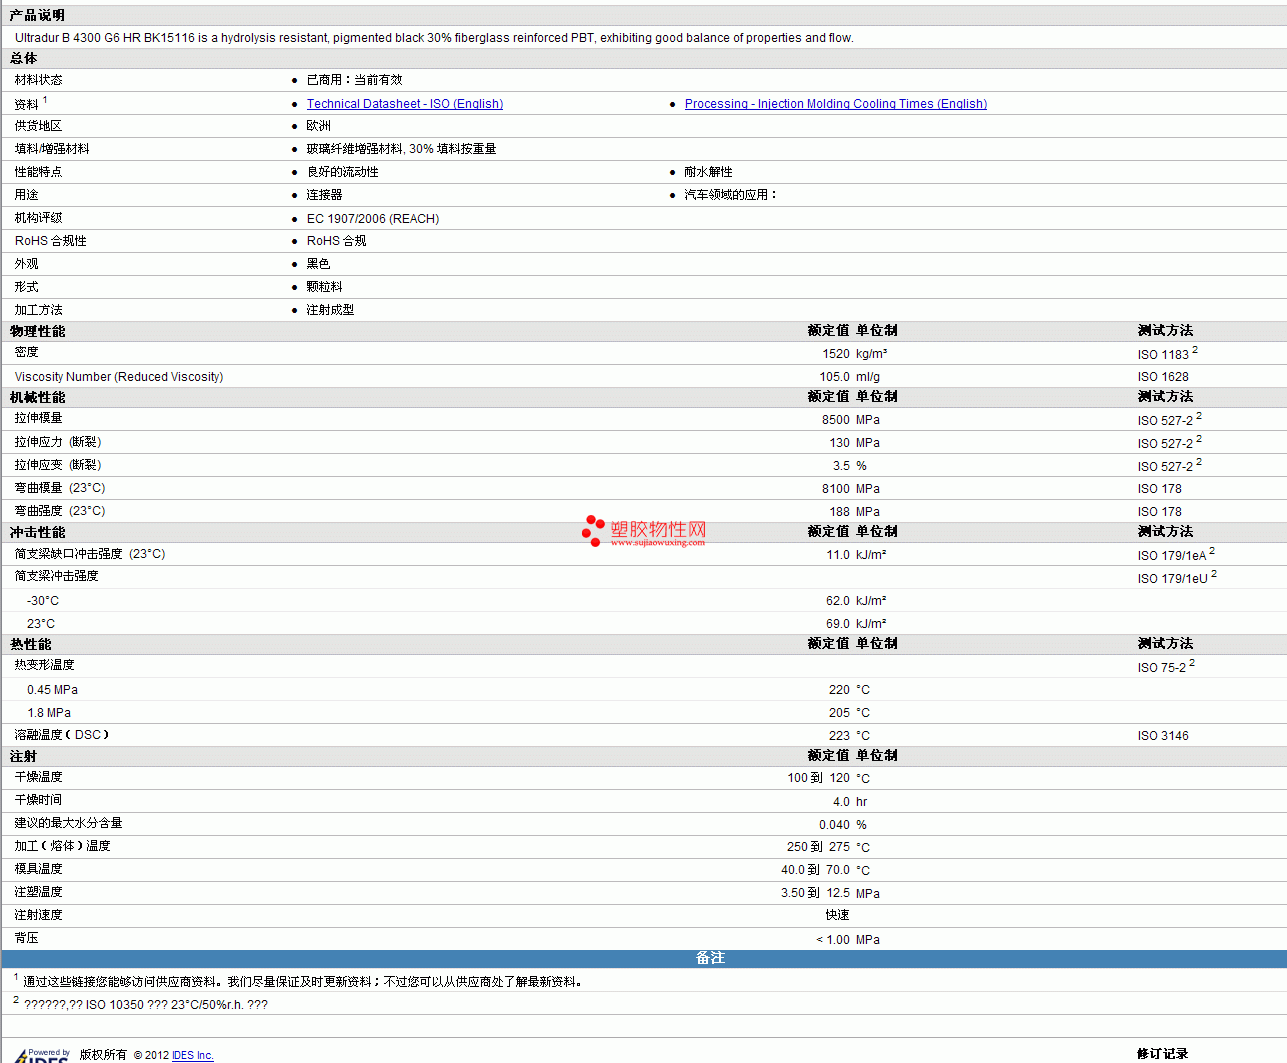Click the impact value 69.0
The image size is (1287, 1063).
838,624
